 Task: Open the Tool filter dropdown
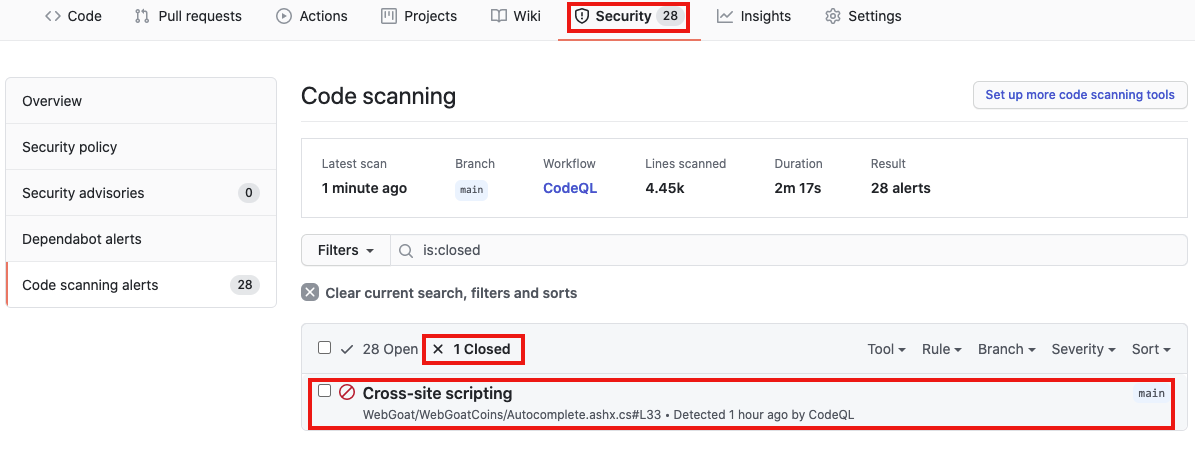point(887,349)
